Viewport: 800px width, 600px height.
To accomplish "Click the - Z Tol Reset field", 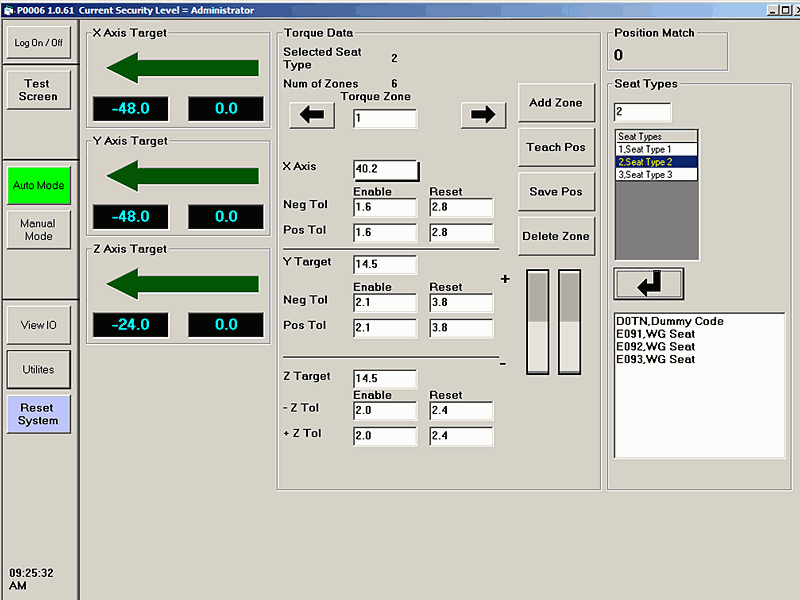I will coord(461,411).
